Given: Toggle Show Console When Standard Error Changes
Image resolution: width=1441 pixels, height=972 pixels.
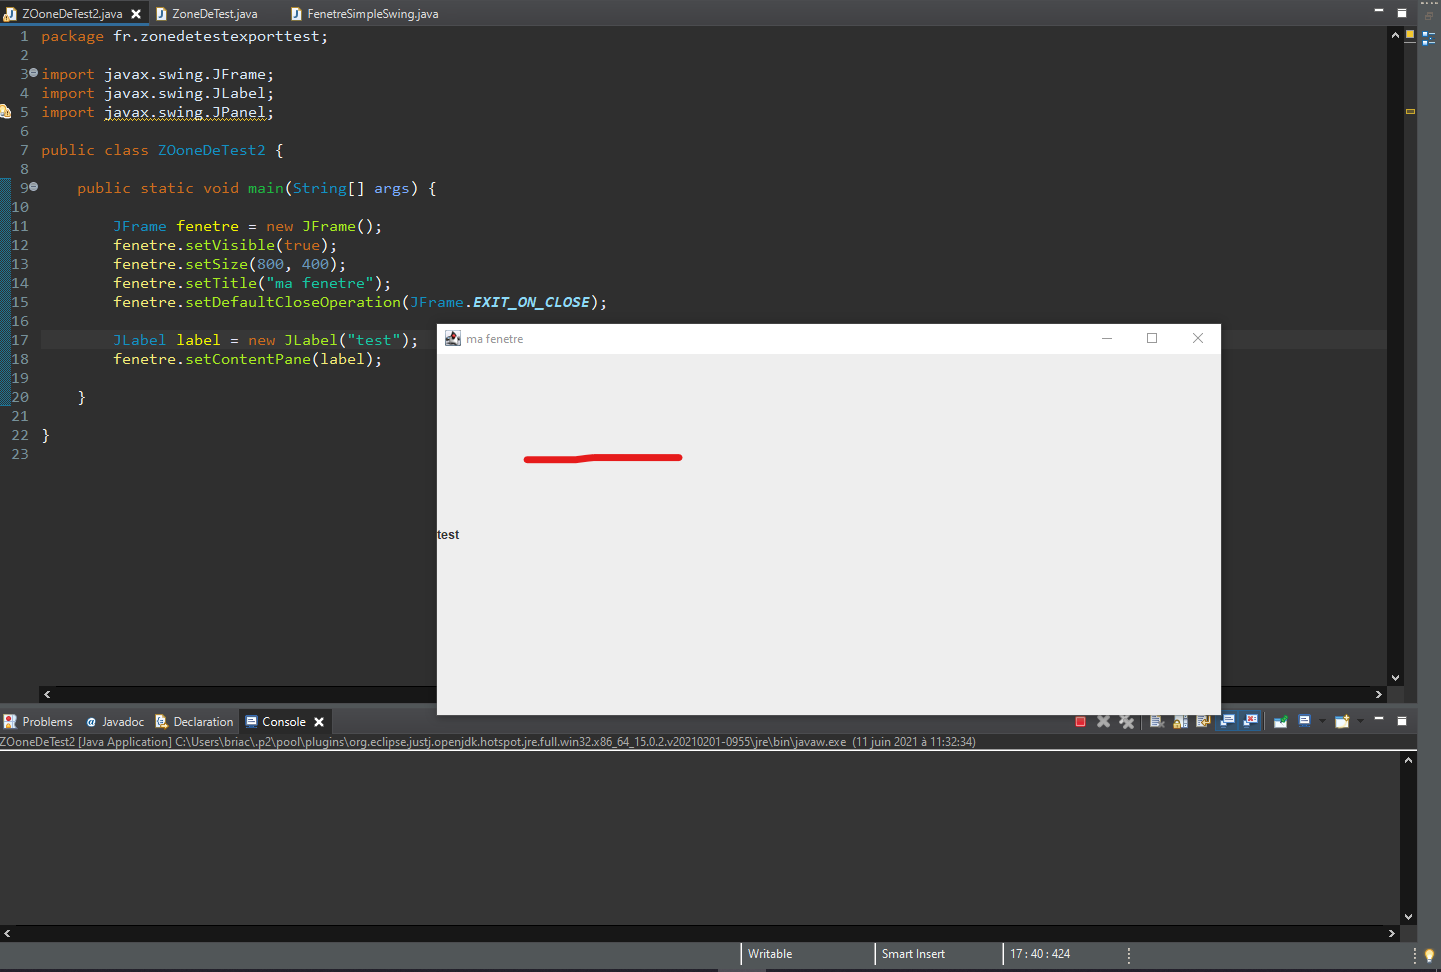Looking at the screenshot, I should coord(1251,721).
